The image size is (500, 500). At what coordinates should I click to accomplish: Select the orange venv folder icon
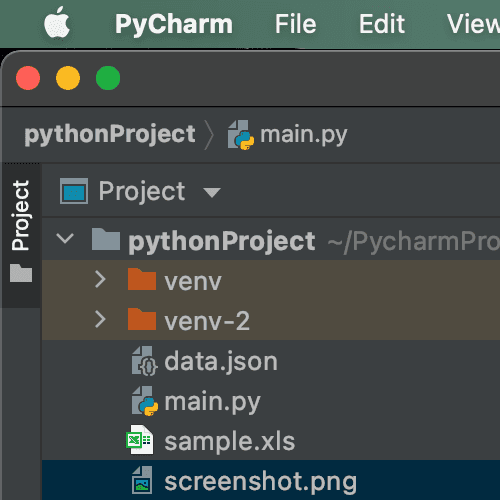(x=142, y=279)
